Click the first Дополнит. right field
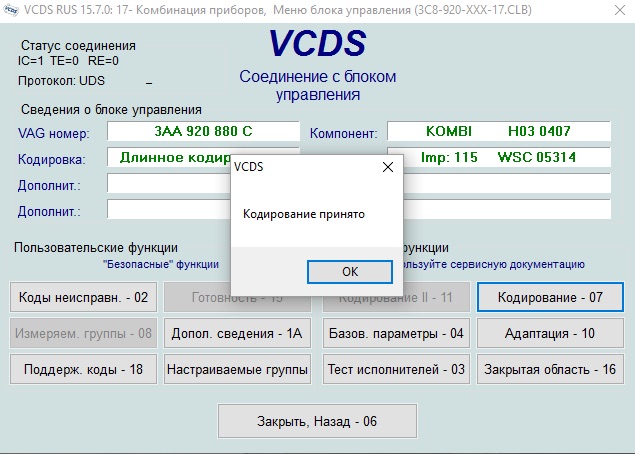The width and height of the screenshot is (635, 454). [x=507, y=183]
